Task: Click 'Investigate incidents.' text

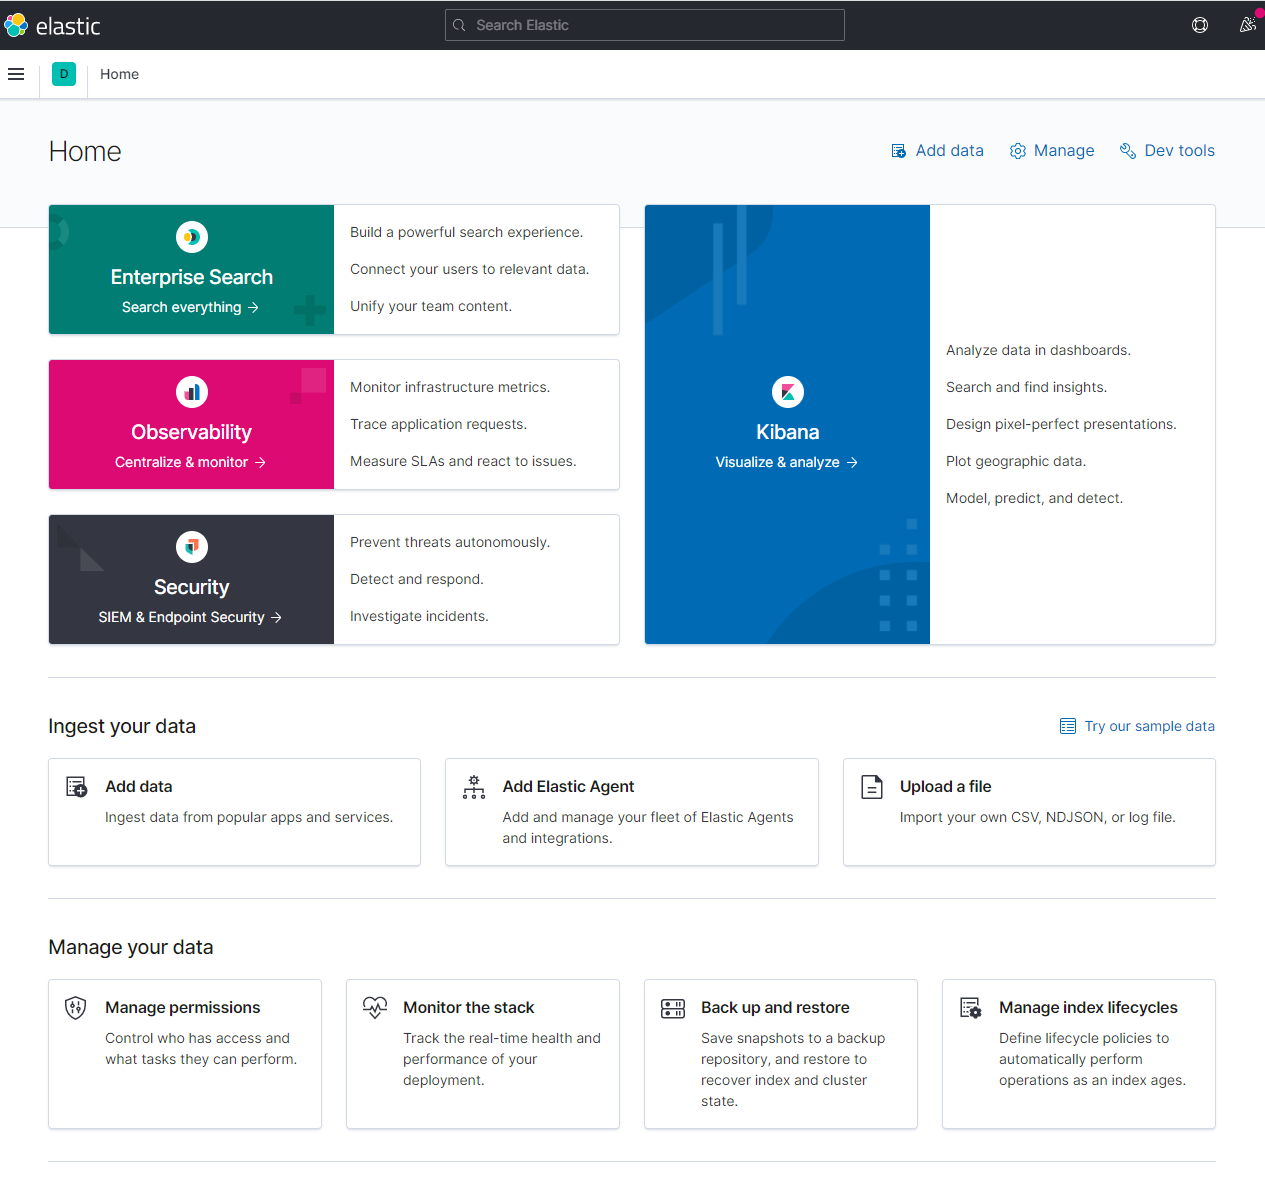Action: coord(419,616)
